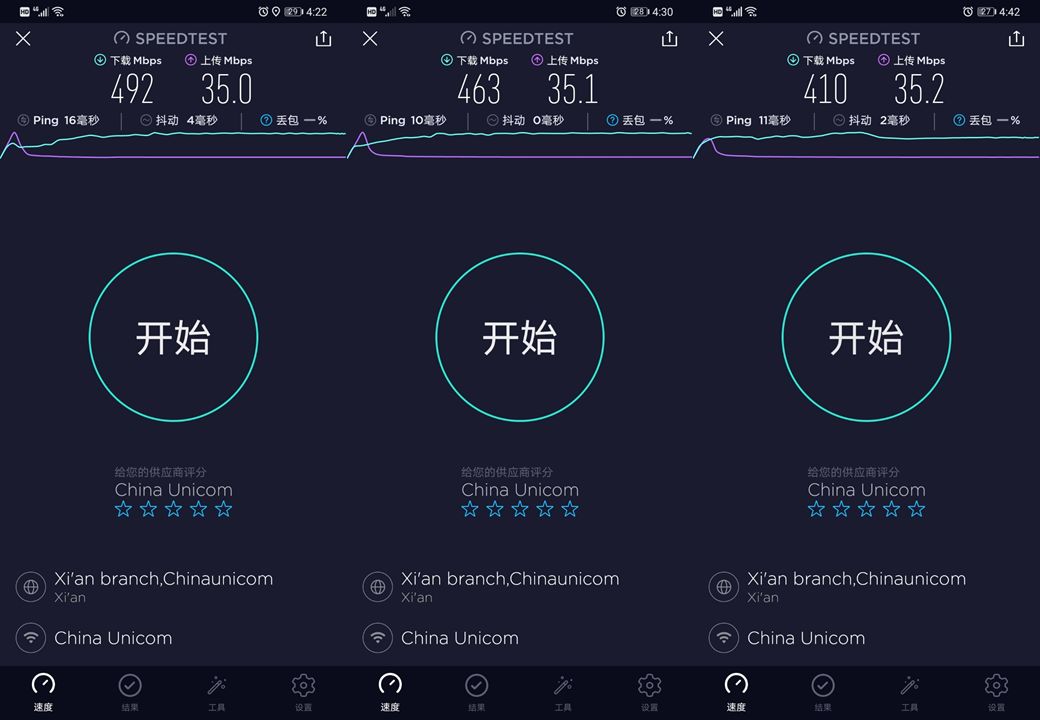Rate China Unicom five stars in the left panel

coord(224,509)
